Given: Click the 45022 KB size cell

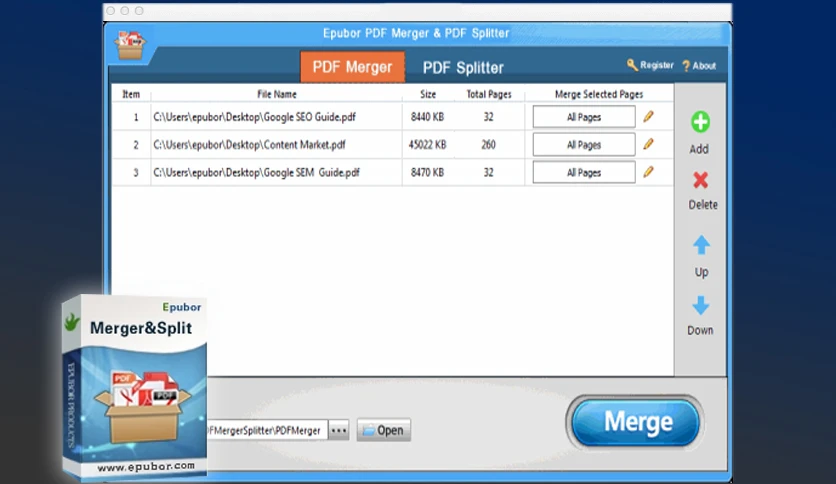Looking at the screenshot, I should 428,144.
